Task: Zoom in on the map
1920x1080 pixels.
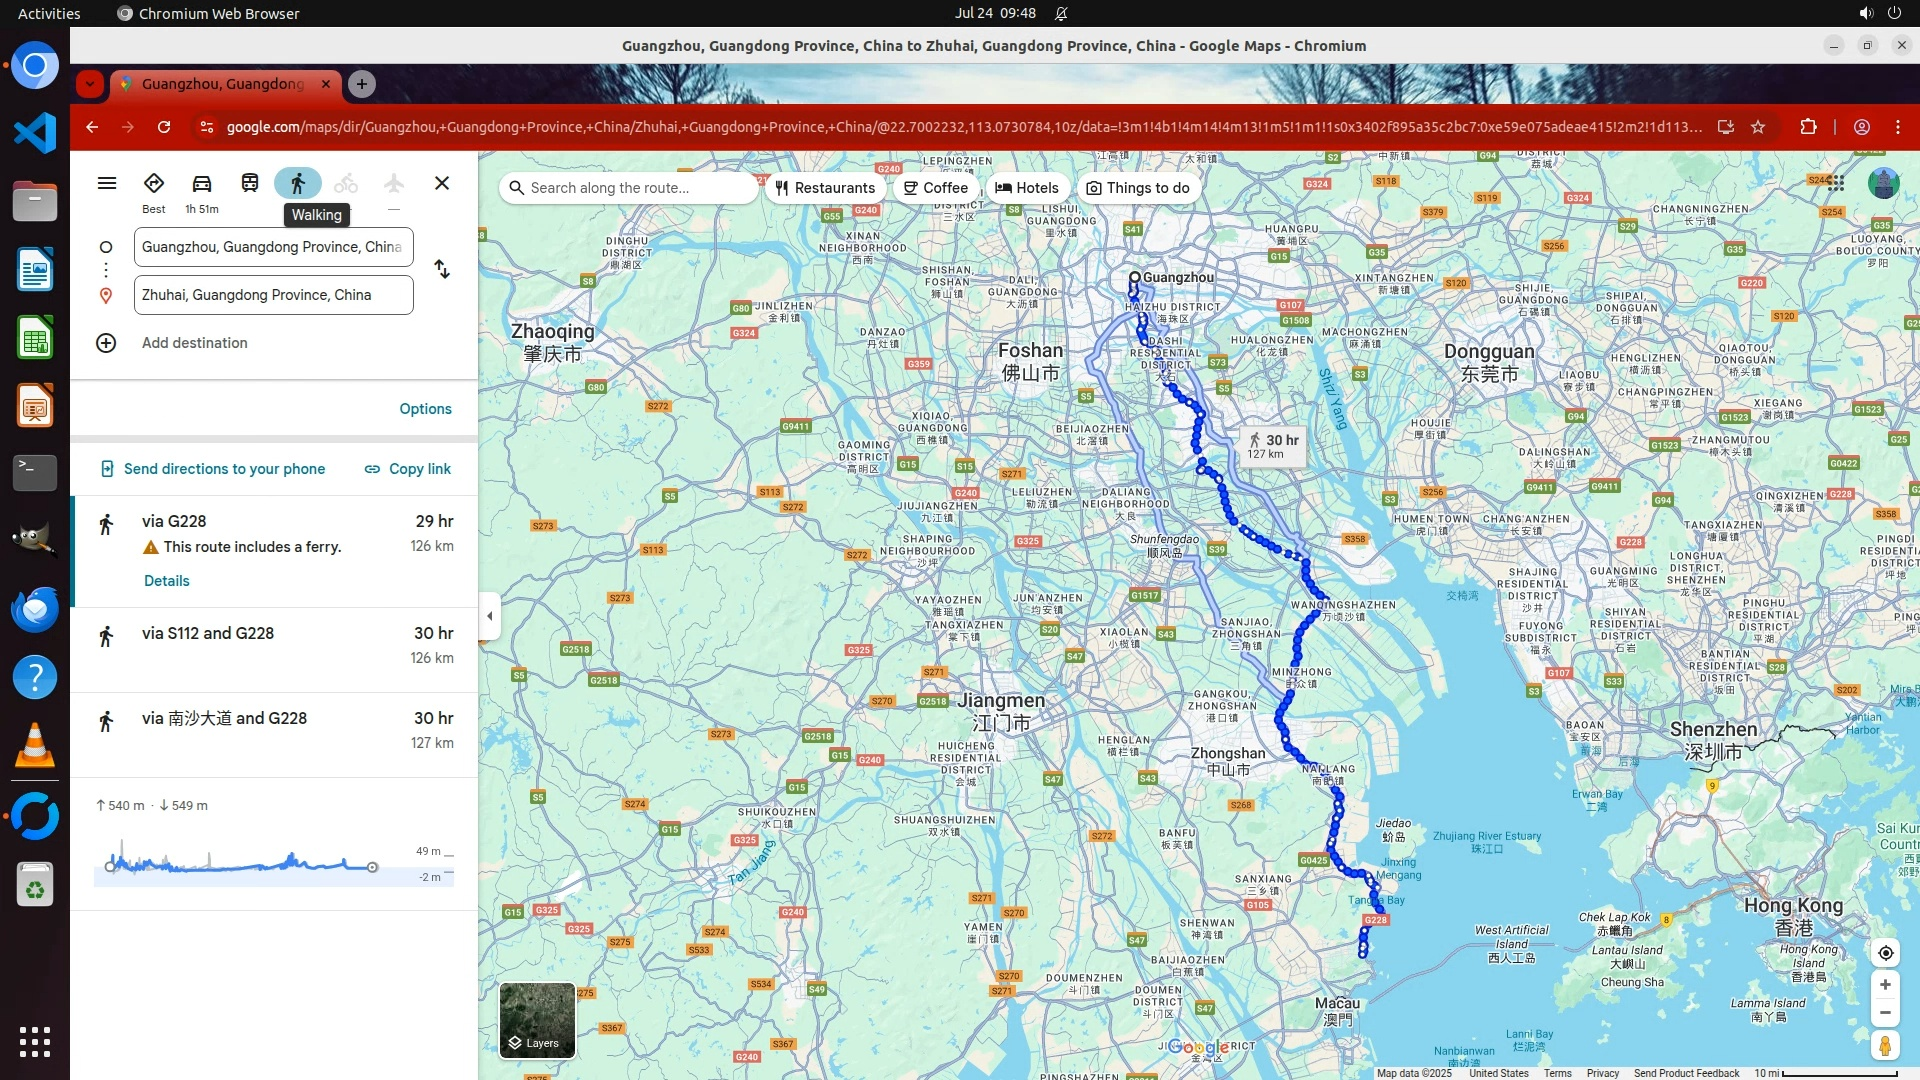Action: click(x=1885, y=985)
